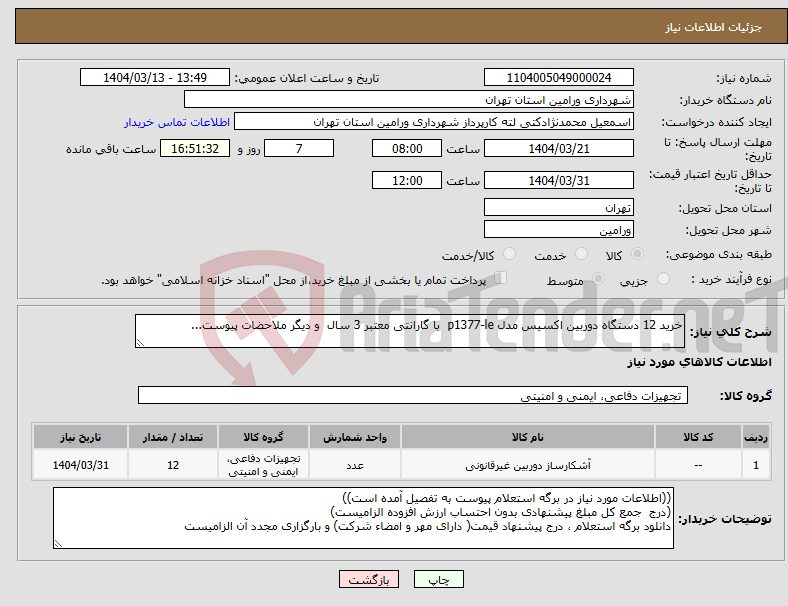Click the item code cell showing --
Image resolution: width=788 pixels, height=606 pixels.
[x=698, y=465]
